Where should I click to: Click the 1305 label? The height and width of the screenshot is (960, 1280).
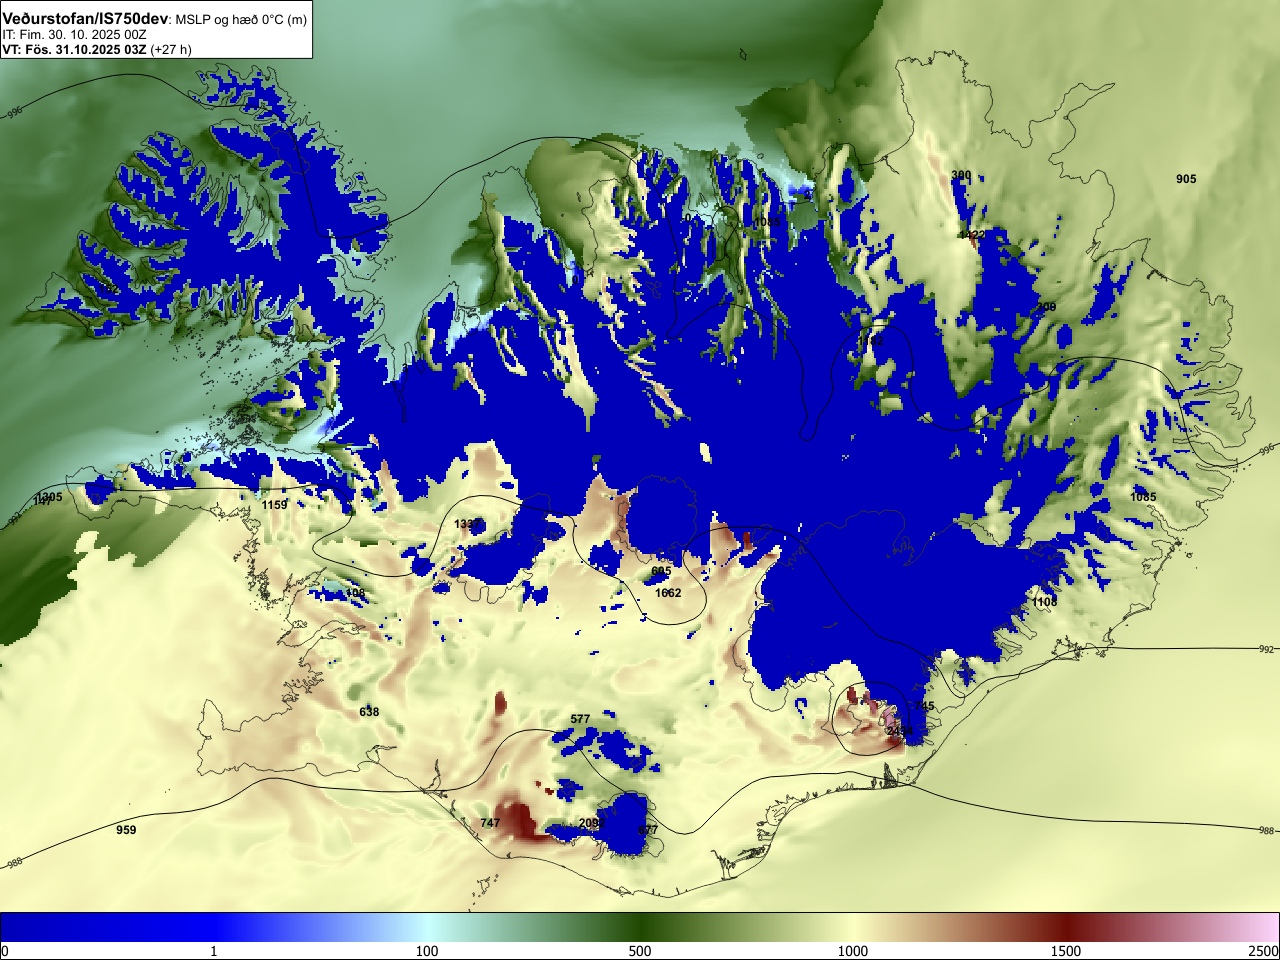click(x=49, y=497)
